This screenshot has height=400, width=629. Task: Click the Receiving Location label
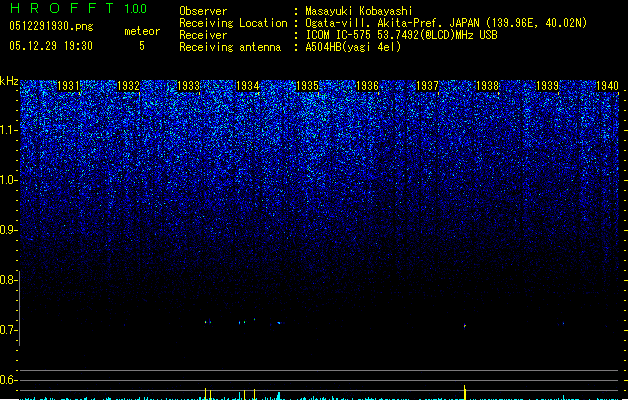(x=233, y=23)
